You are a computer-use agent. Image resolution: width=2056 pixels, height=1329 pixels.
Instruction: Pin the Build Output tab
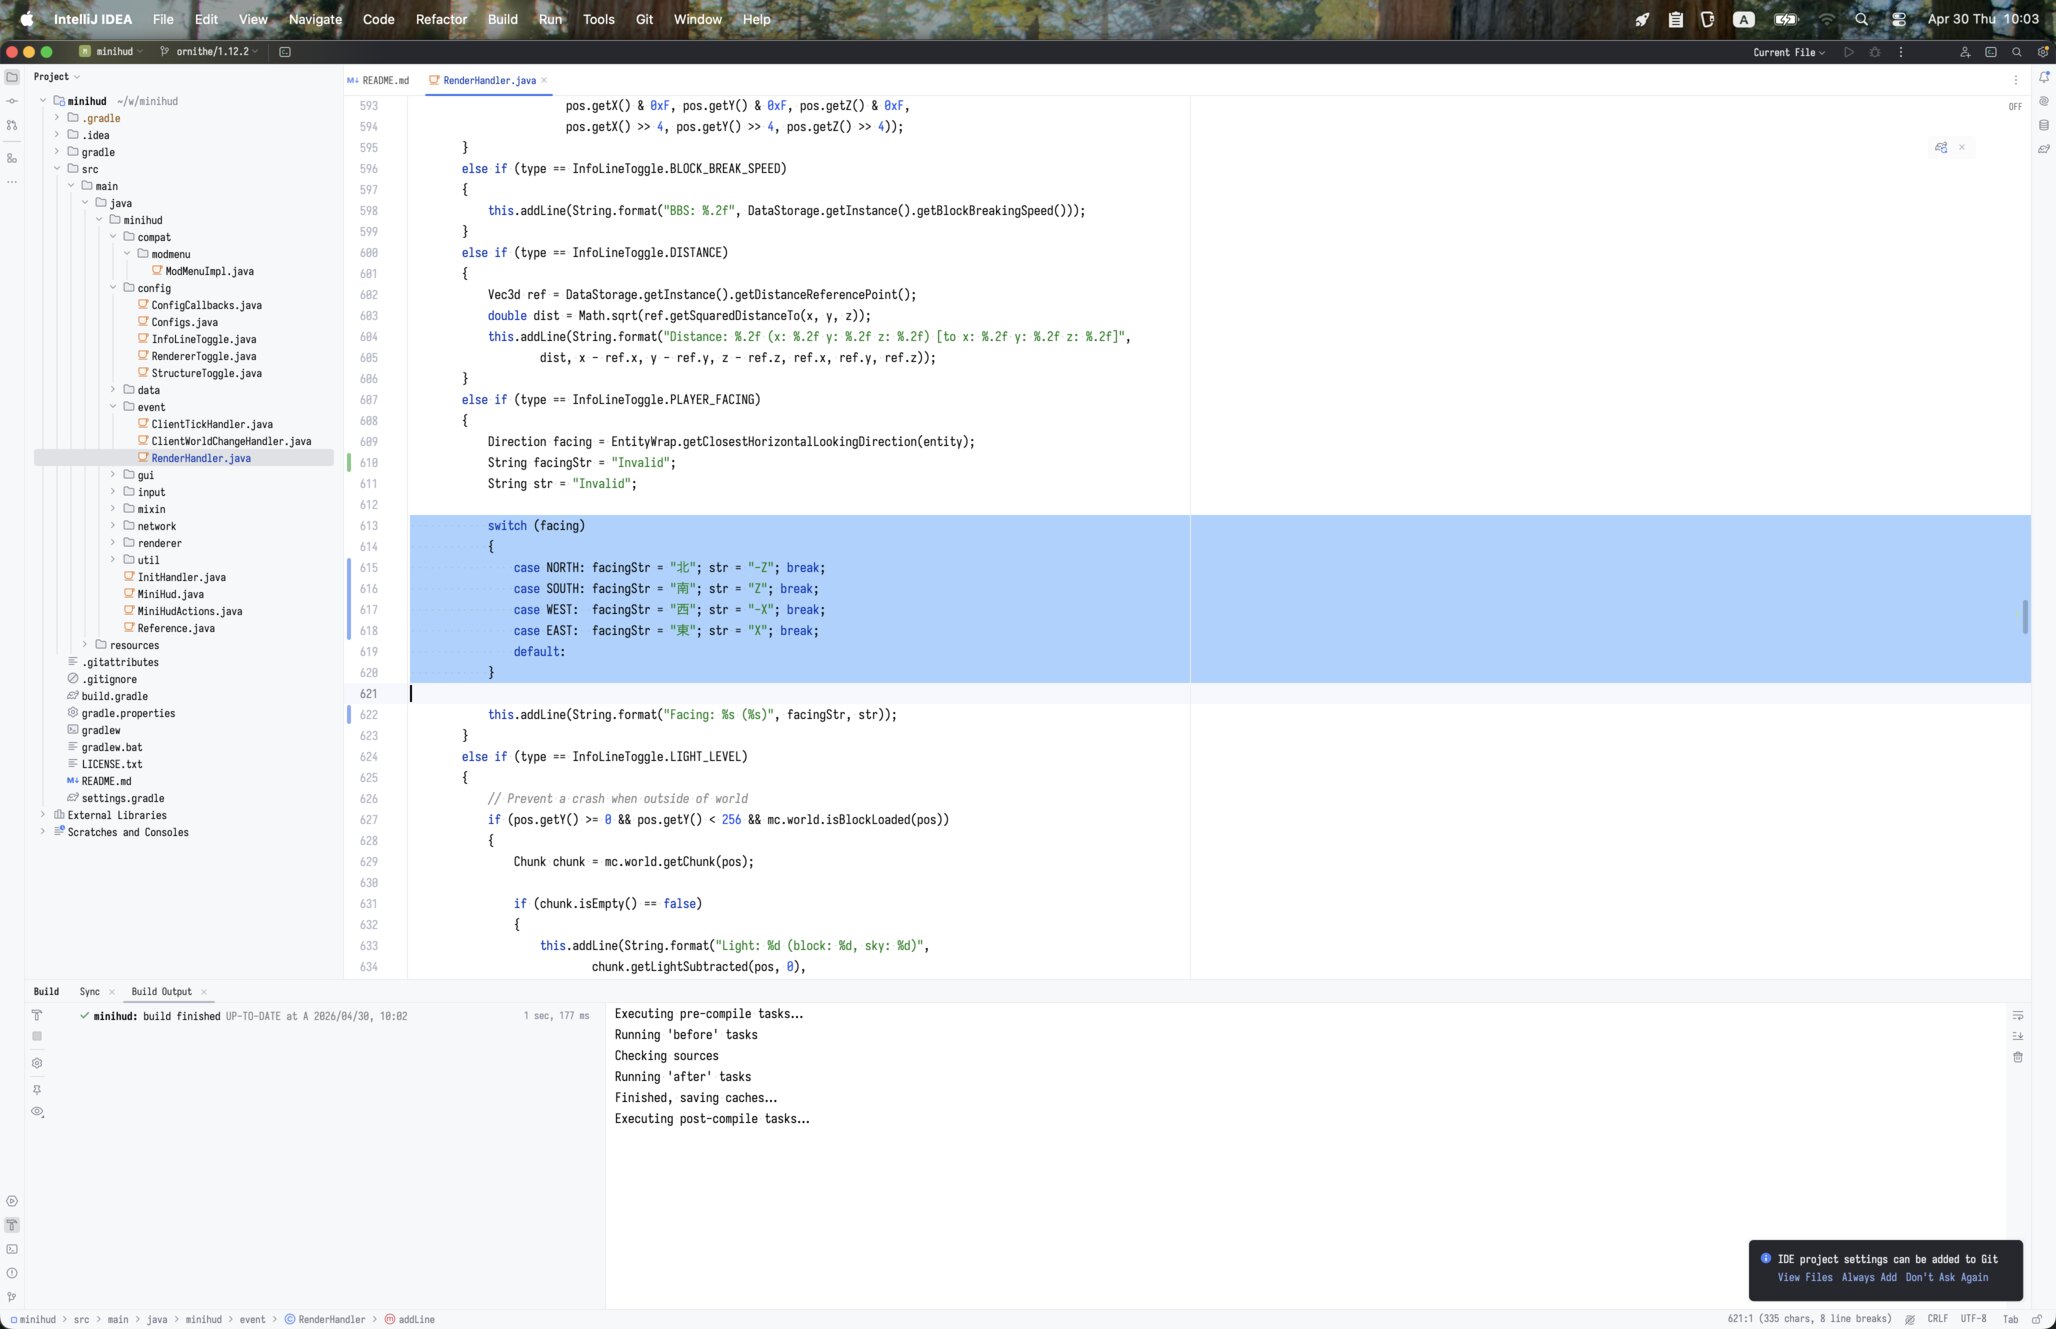[x=37, y=1089]
